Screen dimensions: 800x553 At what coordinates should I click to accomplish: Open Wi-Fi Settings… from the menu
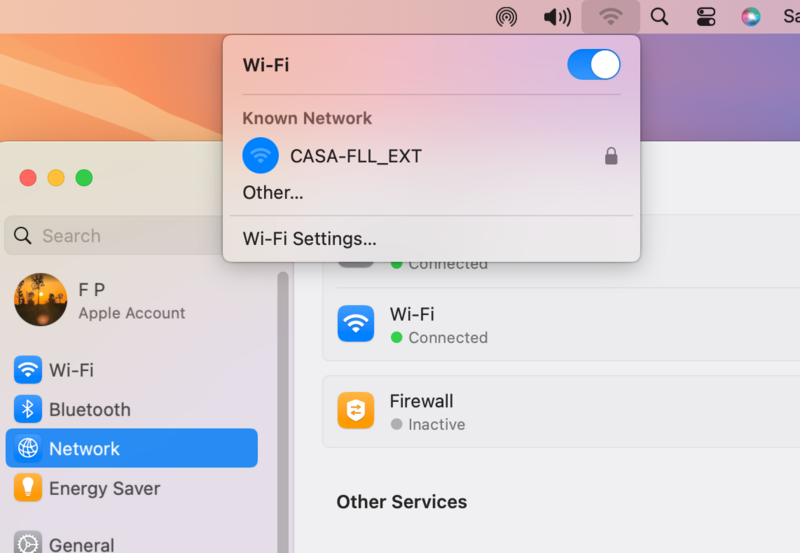point(309,239)
